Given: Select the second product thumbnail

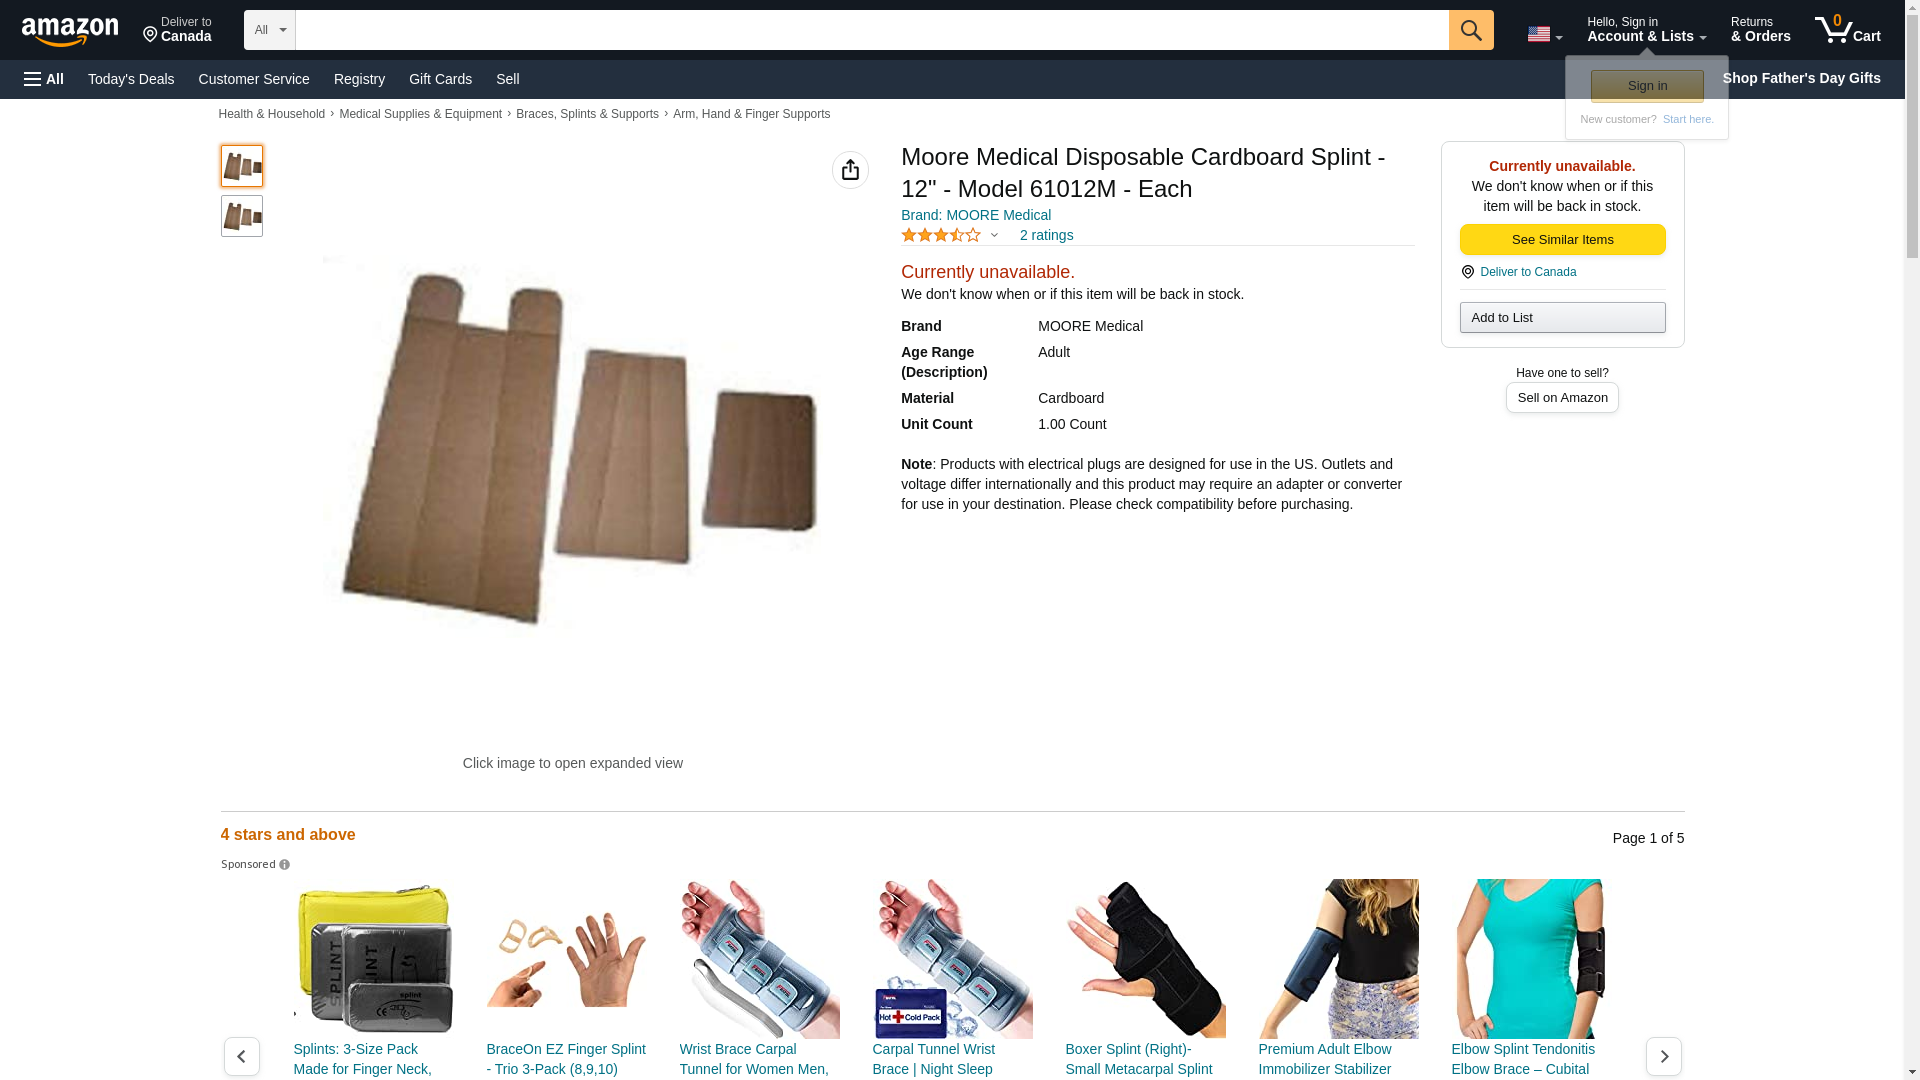Looking at the screenshot, I should 242,216.
